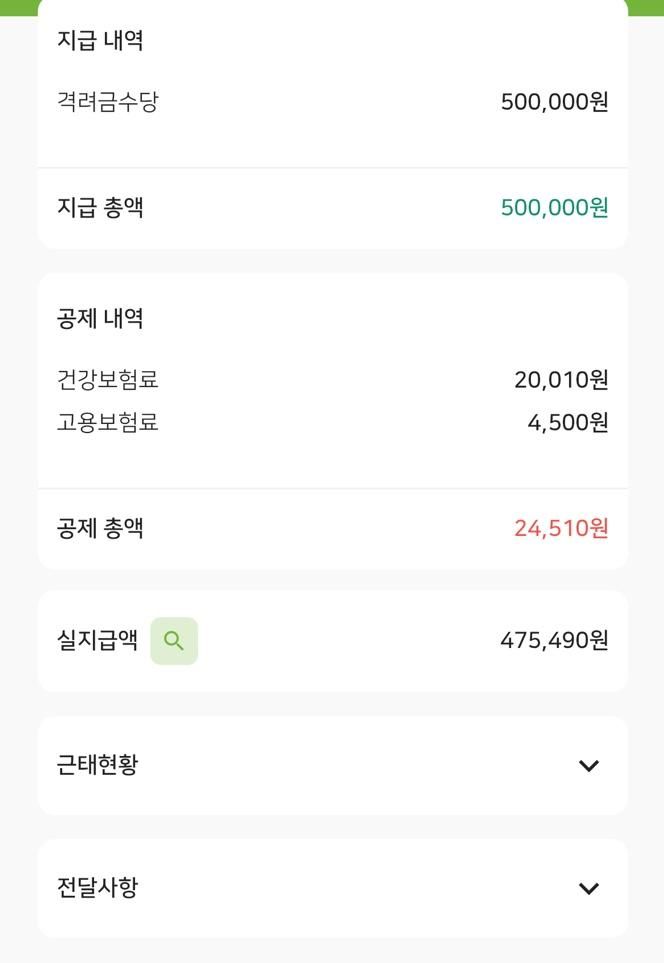Click the red 24,510원 deduction total

tap(561, 528)
